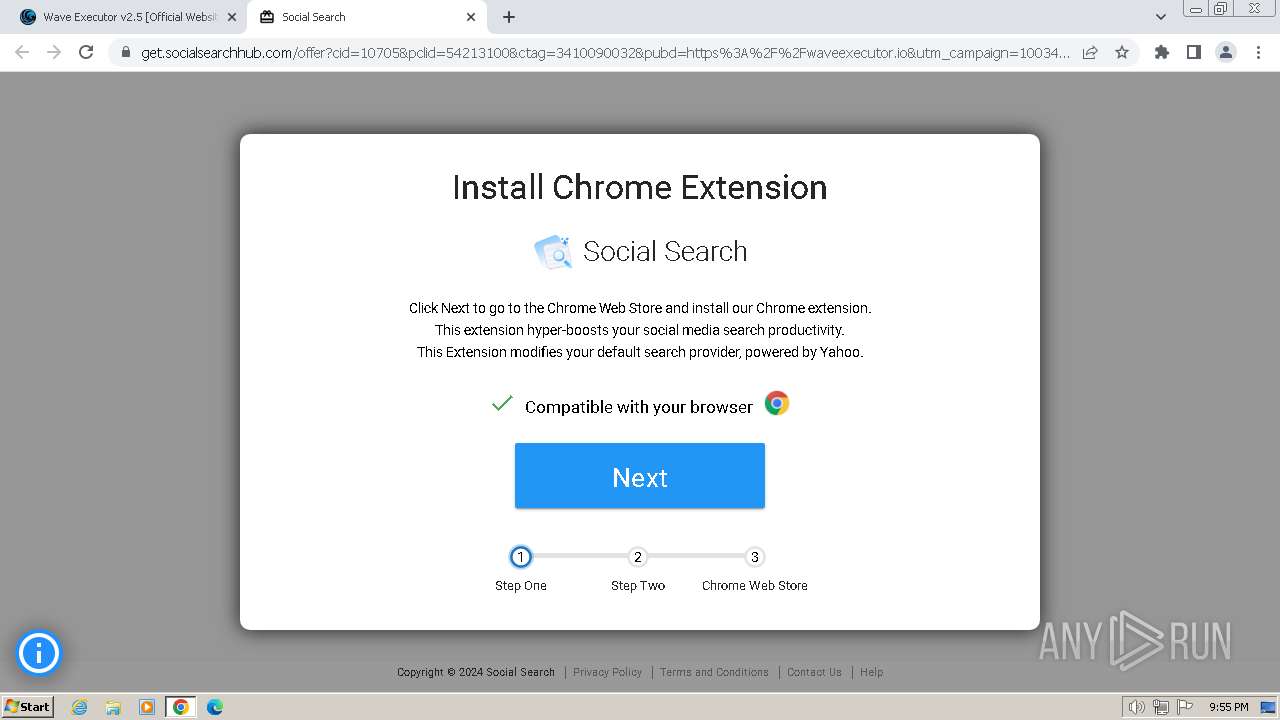This screenshot has height=720, width=1280.
Task: Click the Chrome logo beside compatibility text
Action: click(777, 403)
